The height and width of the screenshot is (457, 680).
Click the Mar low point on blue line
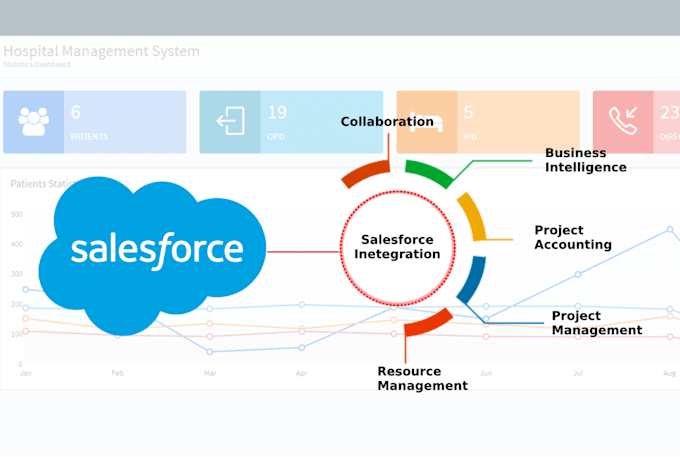[210, 352]
